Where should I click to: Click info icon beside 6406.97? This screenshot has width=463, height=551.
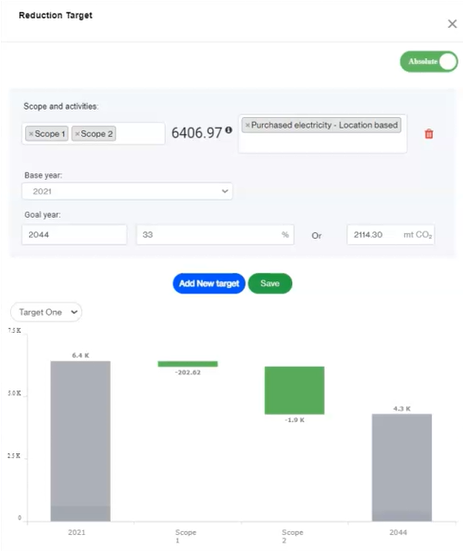click(x=229, y=130)
